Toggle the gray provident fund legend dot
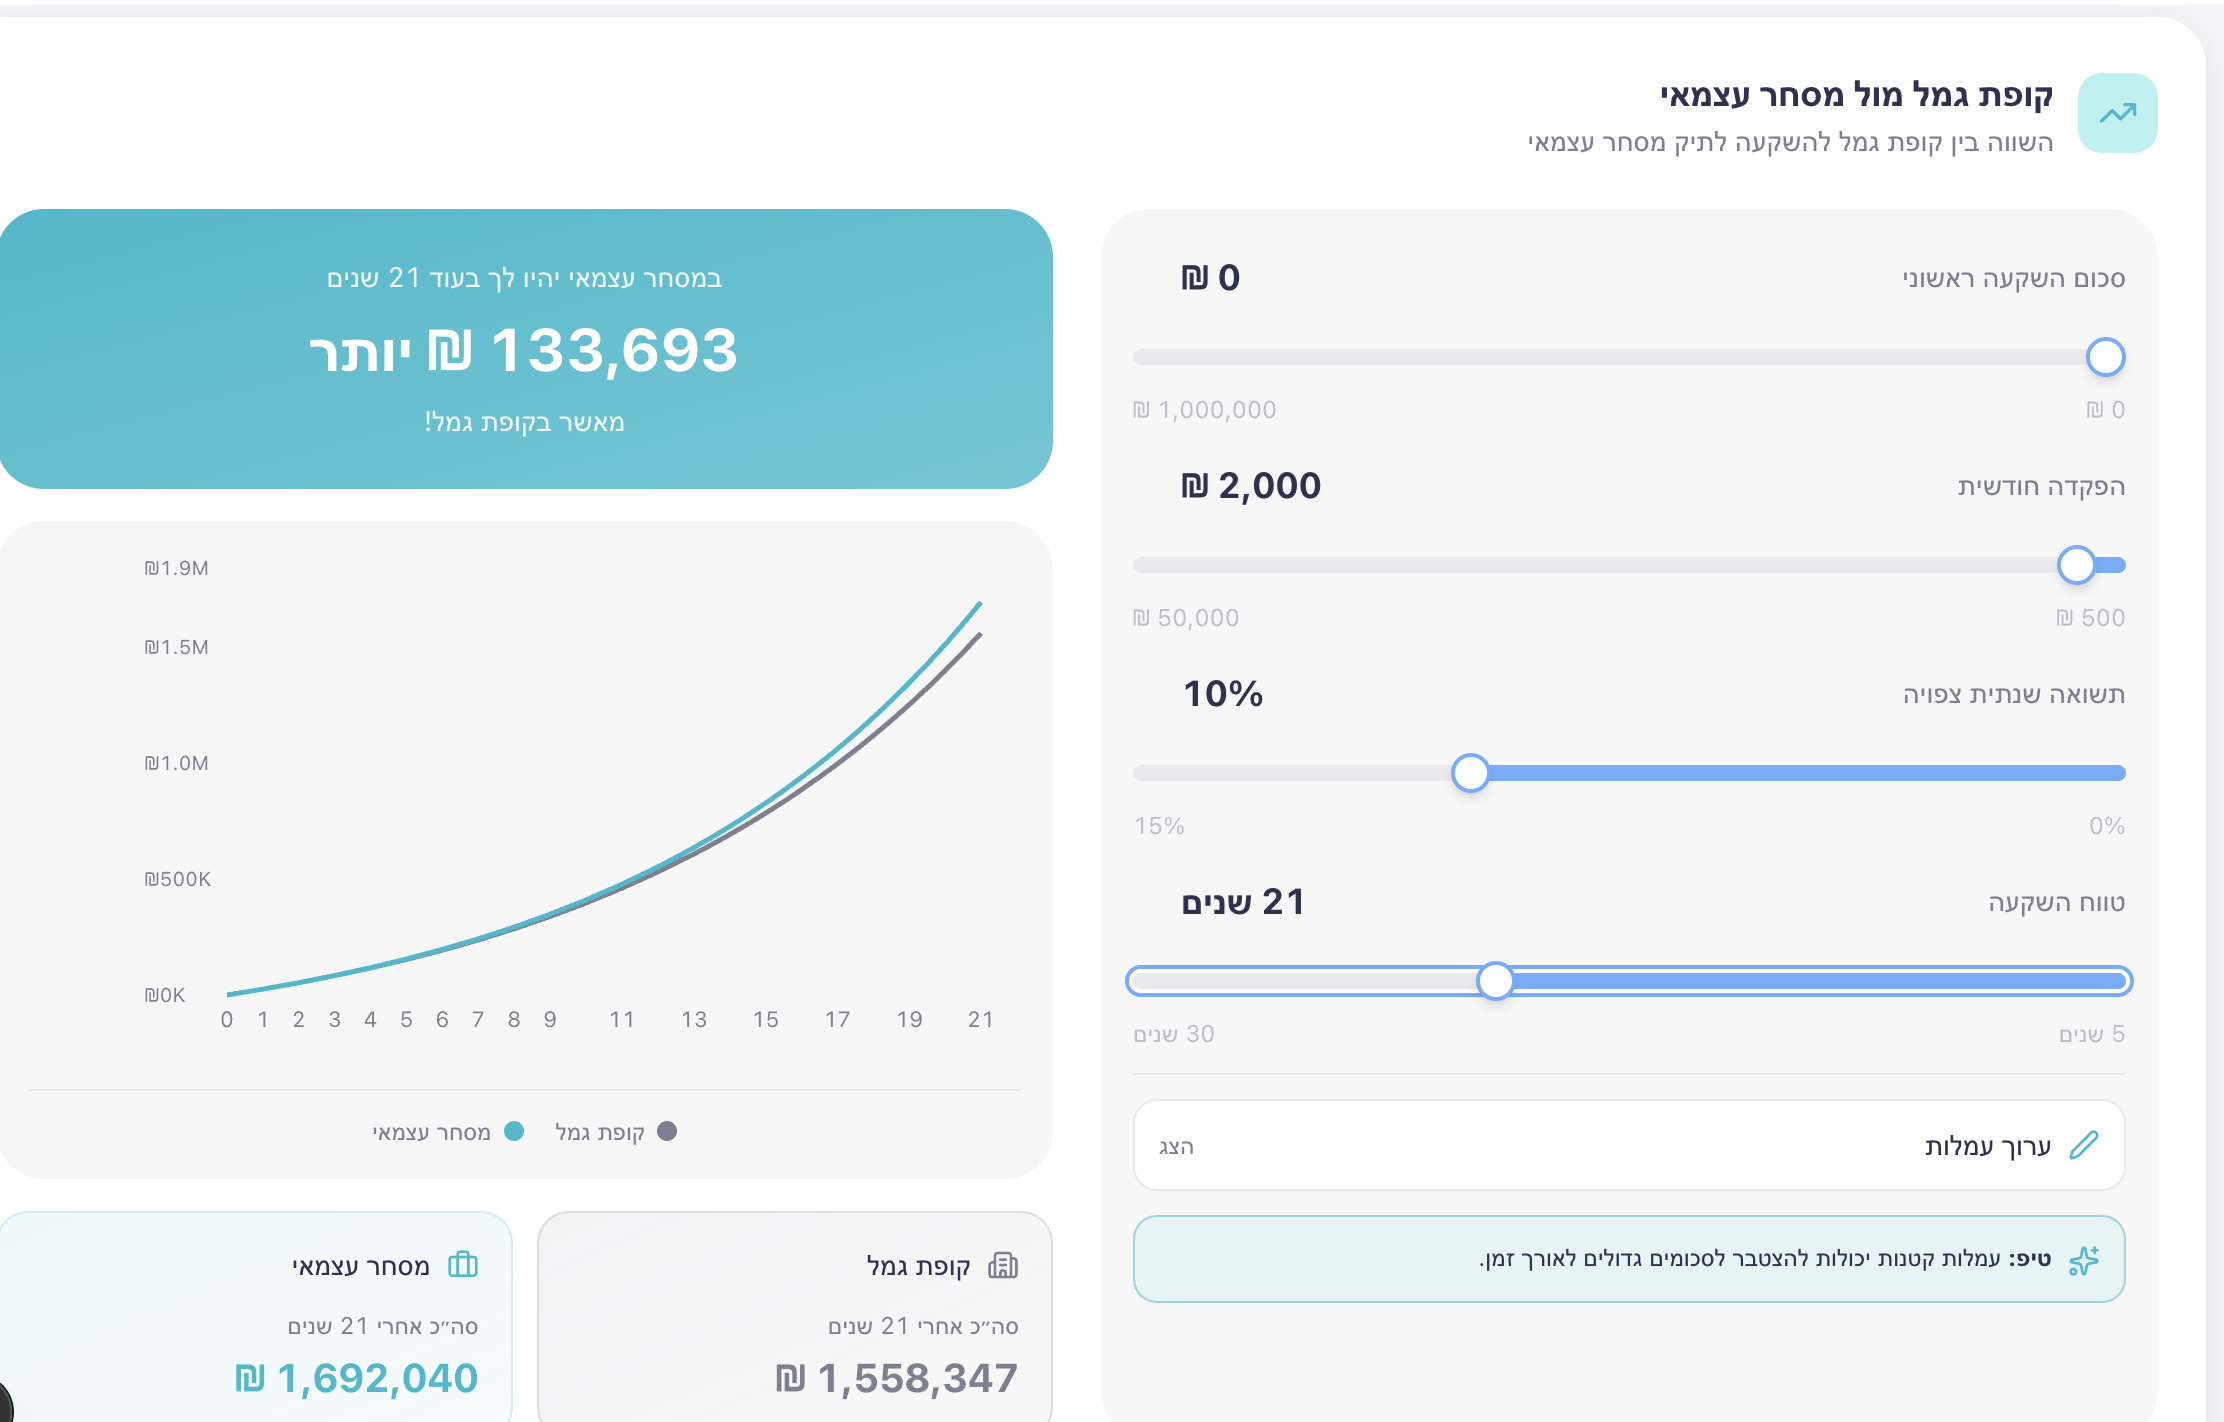 667,1131
